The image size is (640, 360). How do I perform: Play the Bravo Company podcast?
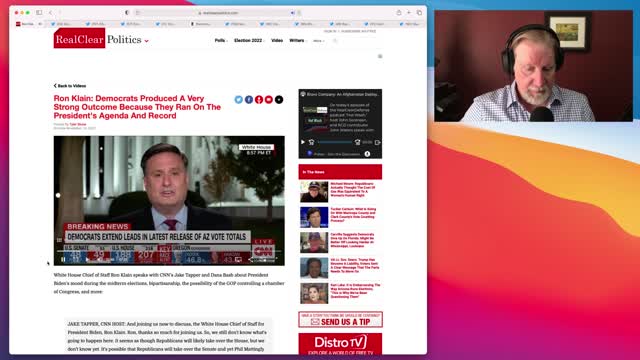point(303,142)
